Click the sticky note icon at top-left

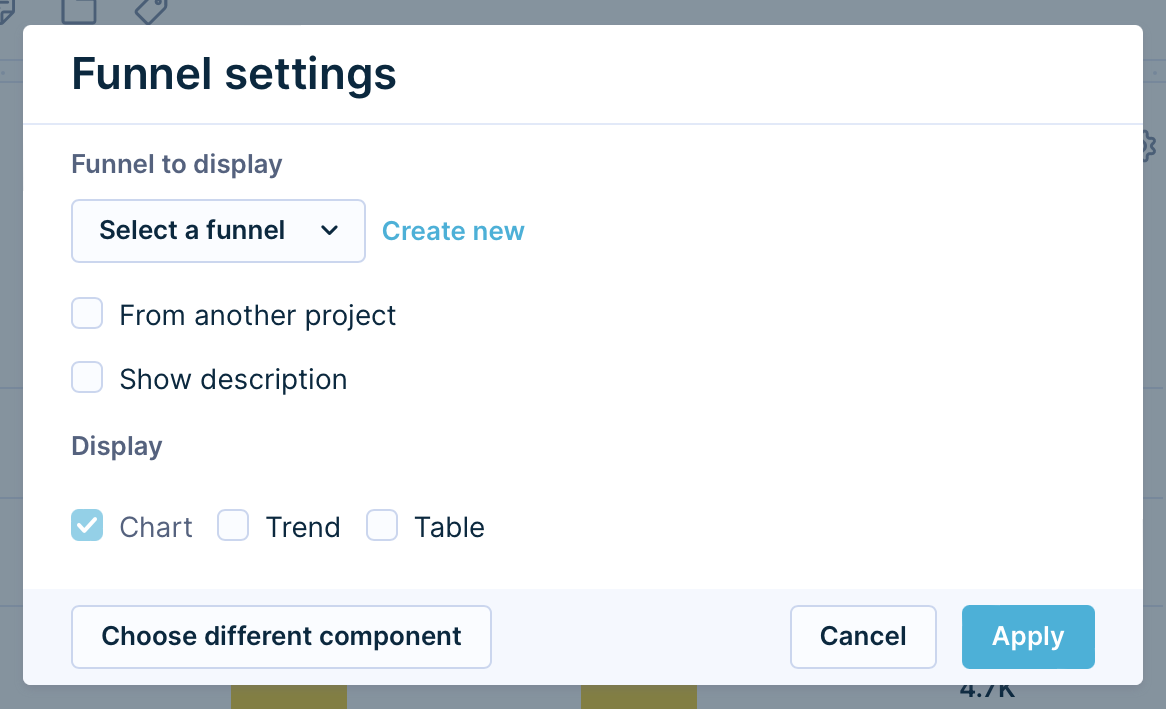pos(6,10)
